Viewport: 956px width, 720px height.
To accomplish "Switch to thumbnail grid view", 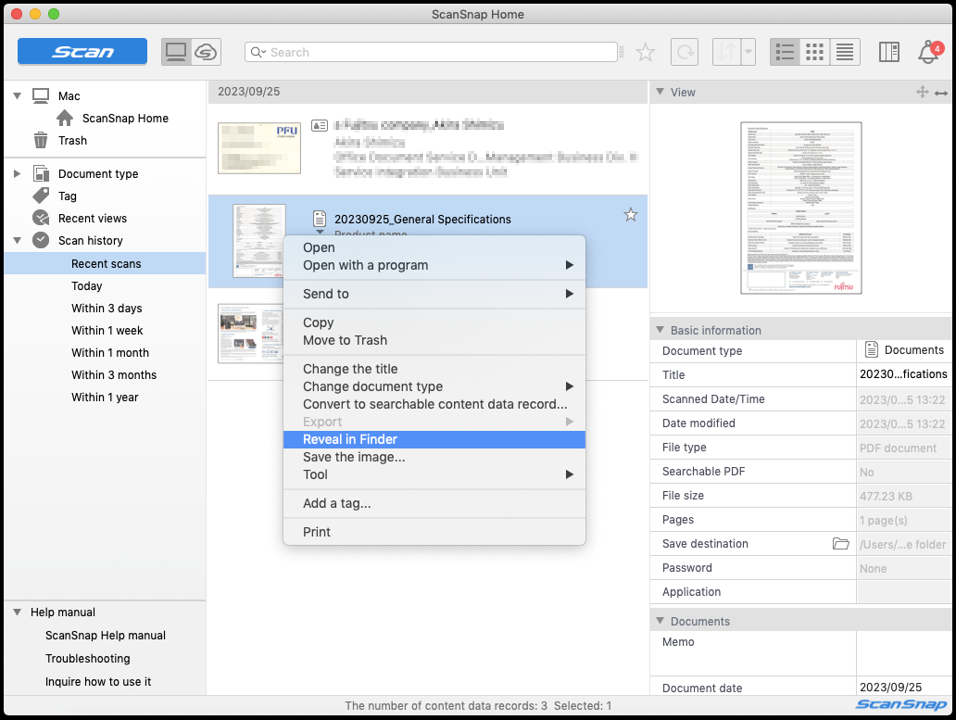I will pyautogui.click(x=815, y=52).
